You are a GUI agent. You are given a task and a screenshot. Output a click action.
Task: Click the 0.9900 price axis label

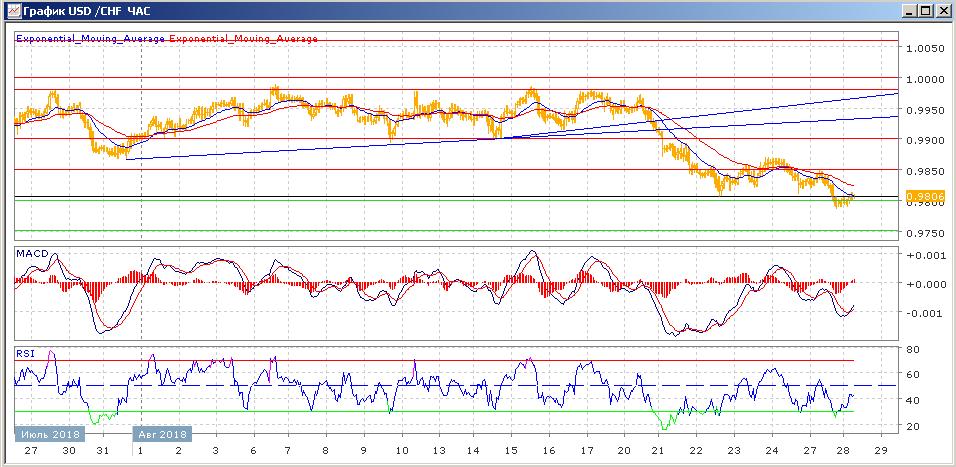pyautogui.click(x=926, y=140)
